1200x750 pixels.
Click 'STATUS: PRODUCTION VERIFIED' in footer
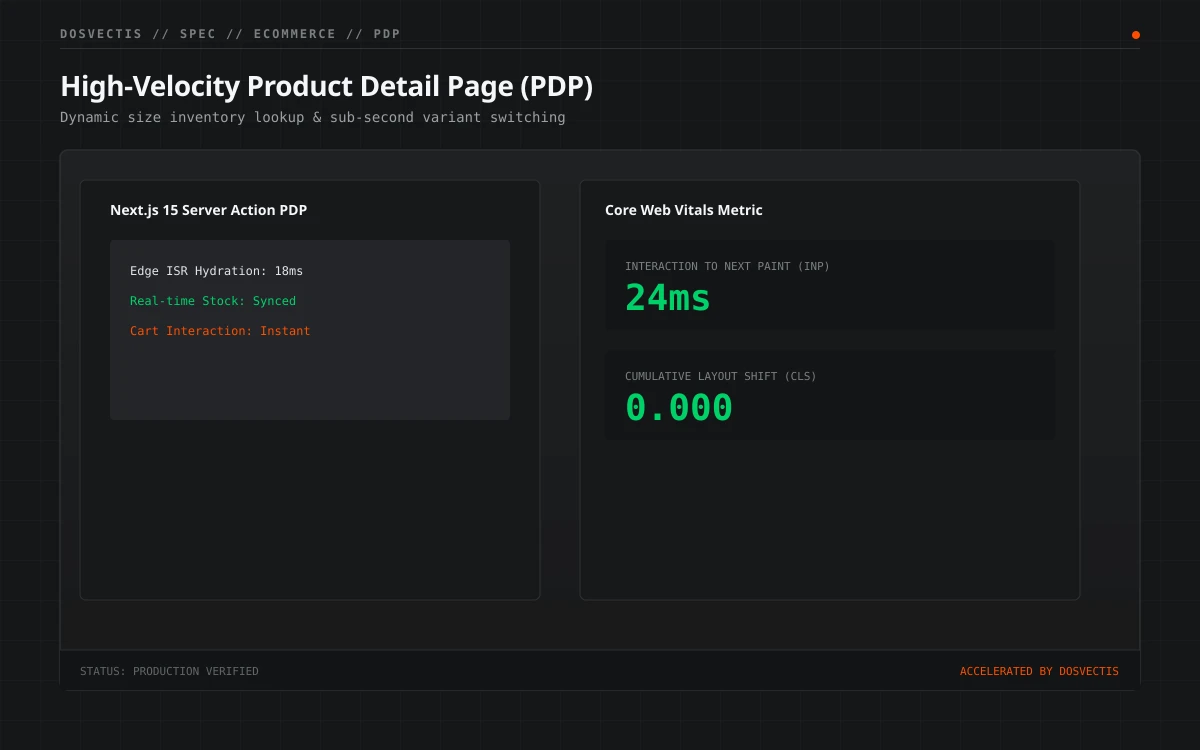click(x=169, y=671)
